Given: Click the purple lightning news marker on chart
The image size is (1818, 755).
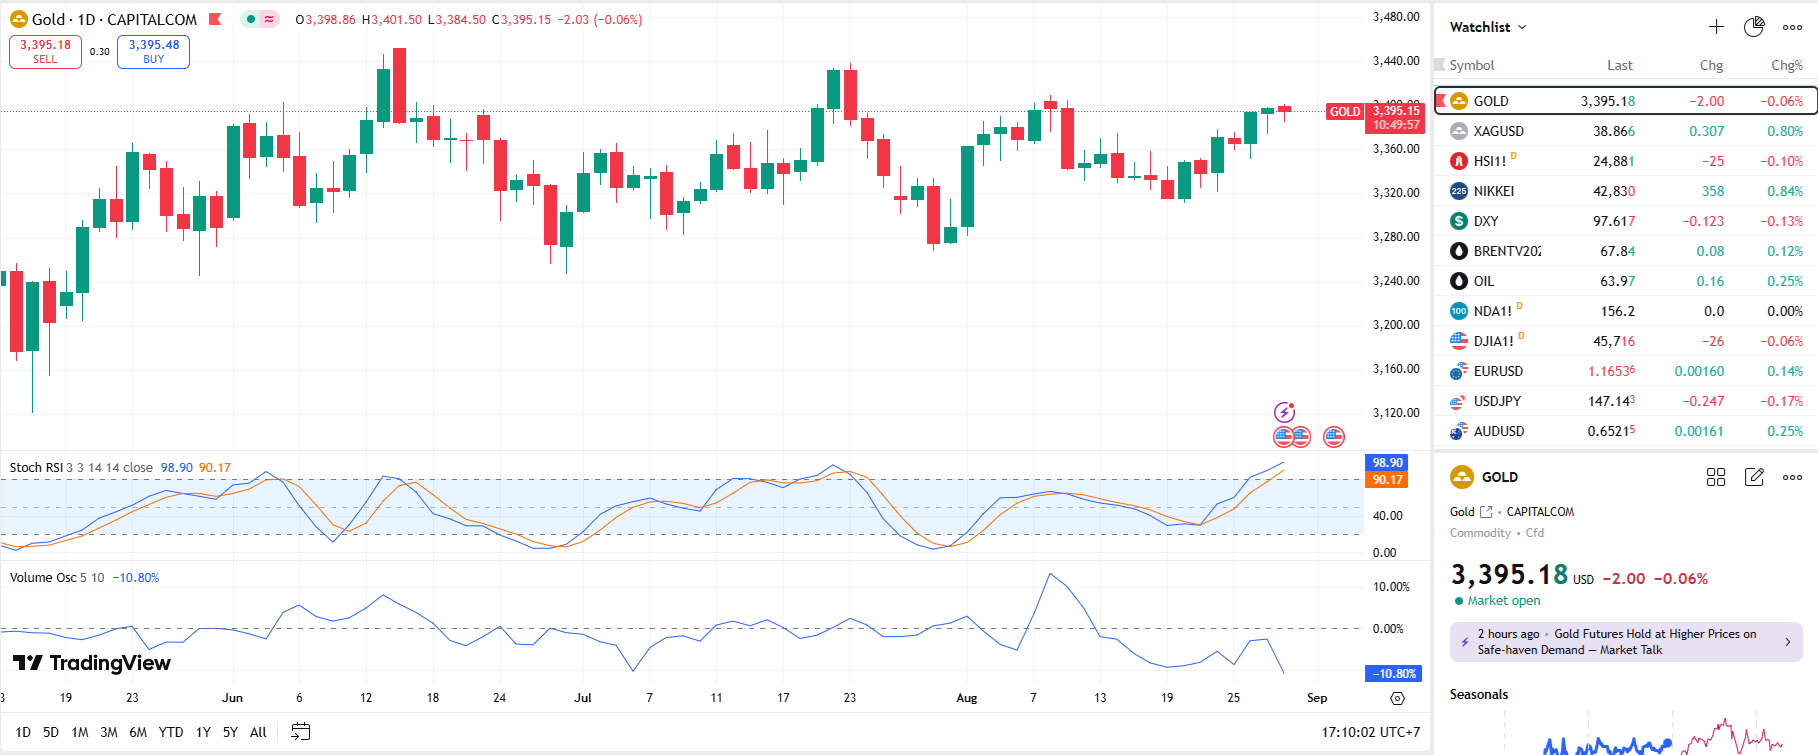Looking at the screenshot, I should pyautogui.click(x=1284, y=412).
